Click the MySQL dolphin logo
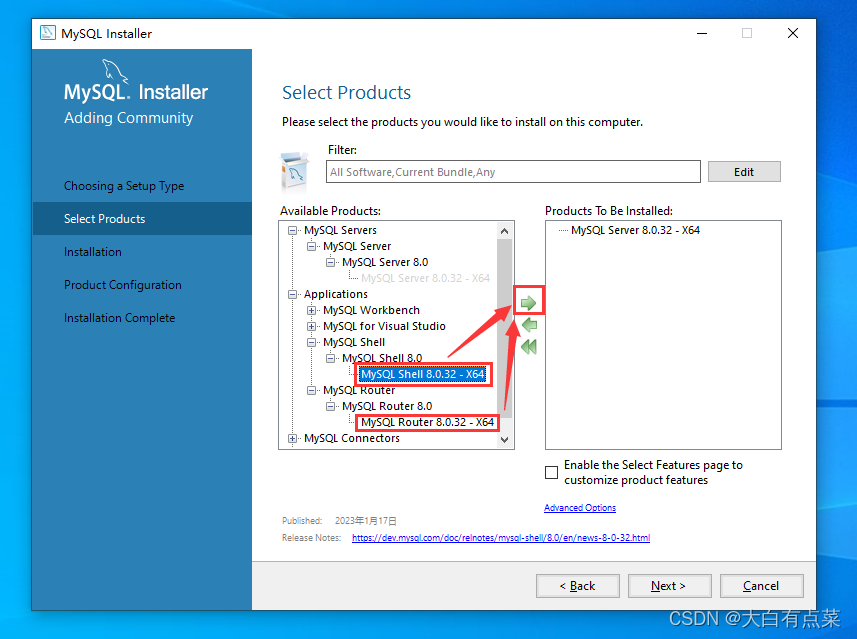This screenshot has width=857, height=639. pos(115,72)
